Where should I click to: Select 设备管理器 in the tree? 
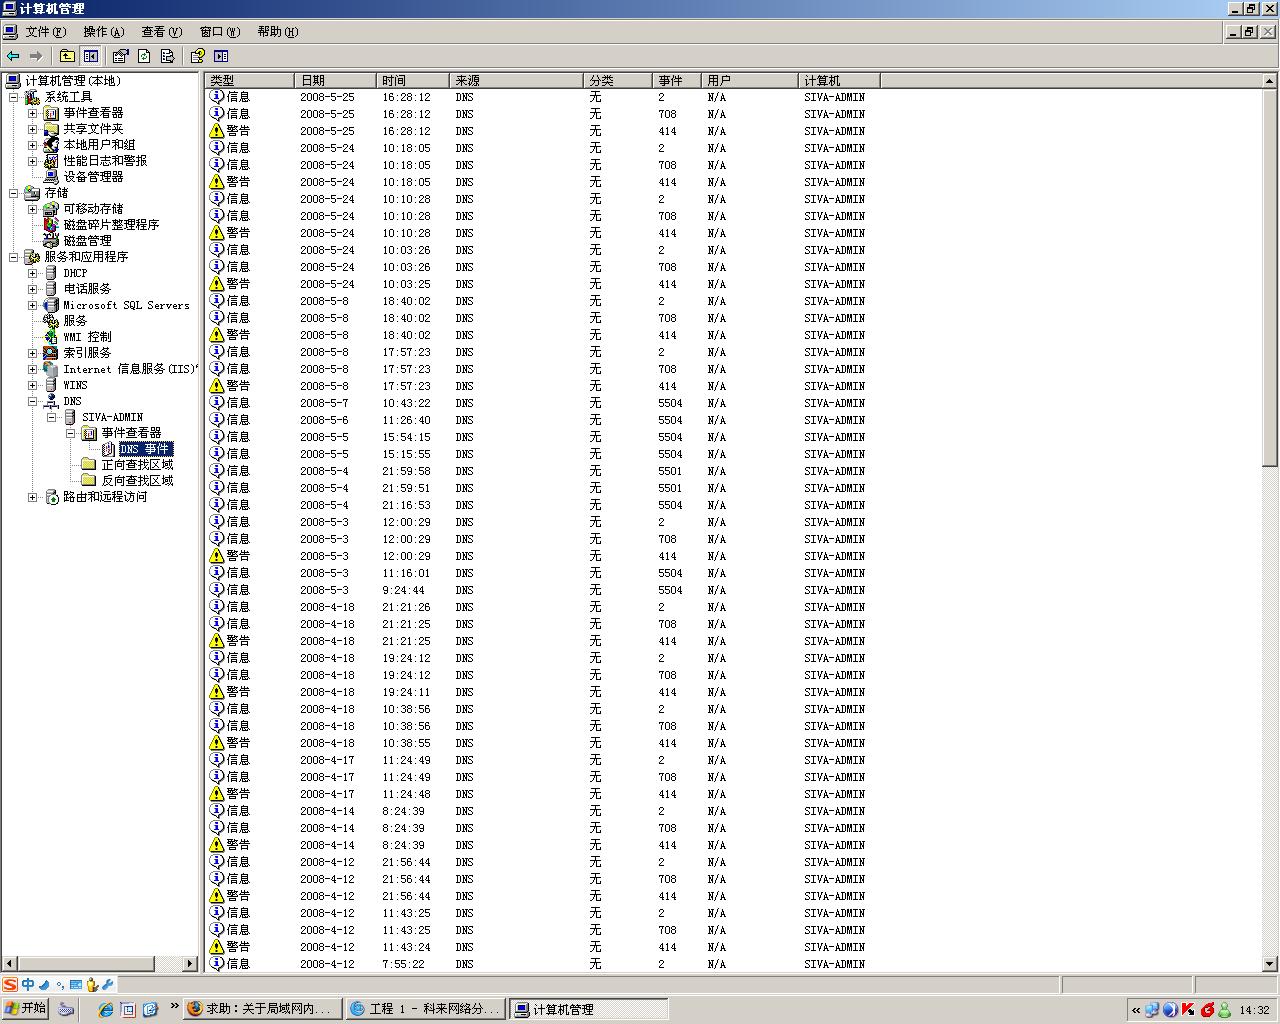click(93, 177)
